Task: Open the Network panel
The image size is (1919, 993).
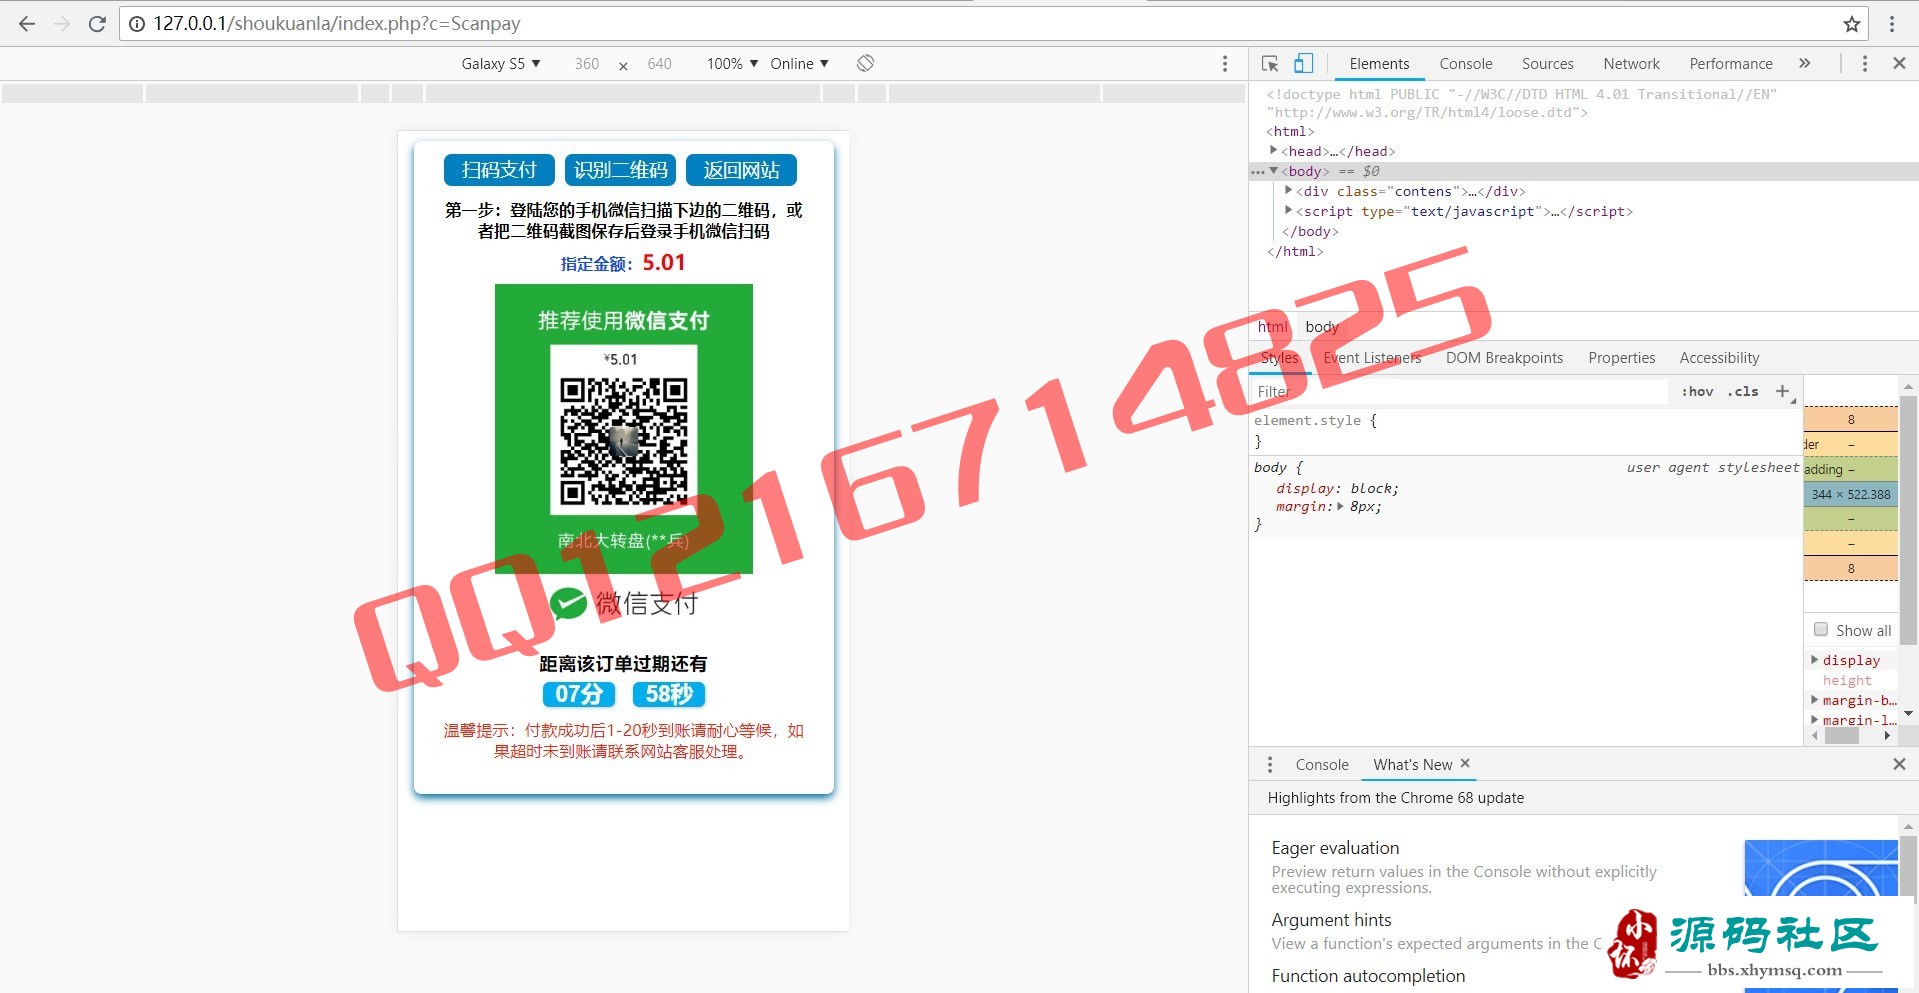Action: (1632, 63)
